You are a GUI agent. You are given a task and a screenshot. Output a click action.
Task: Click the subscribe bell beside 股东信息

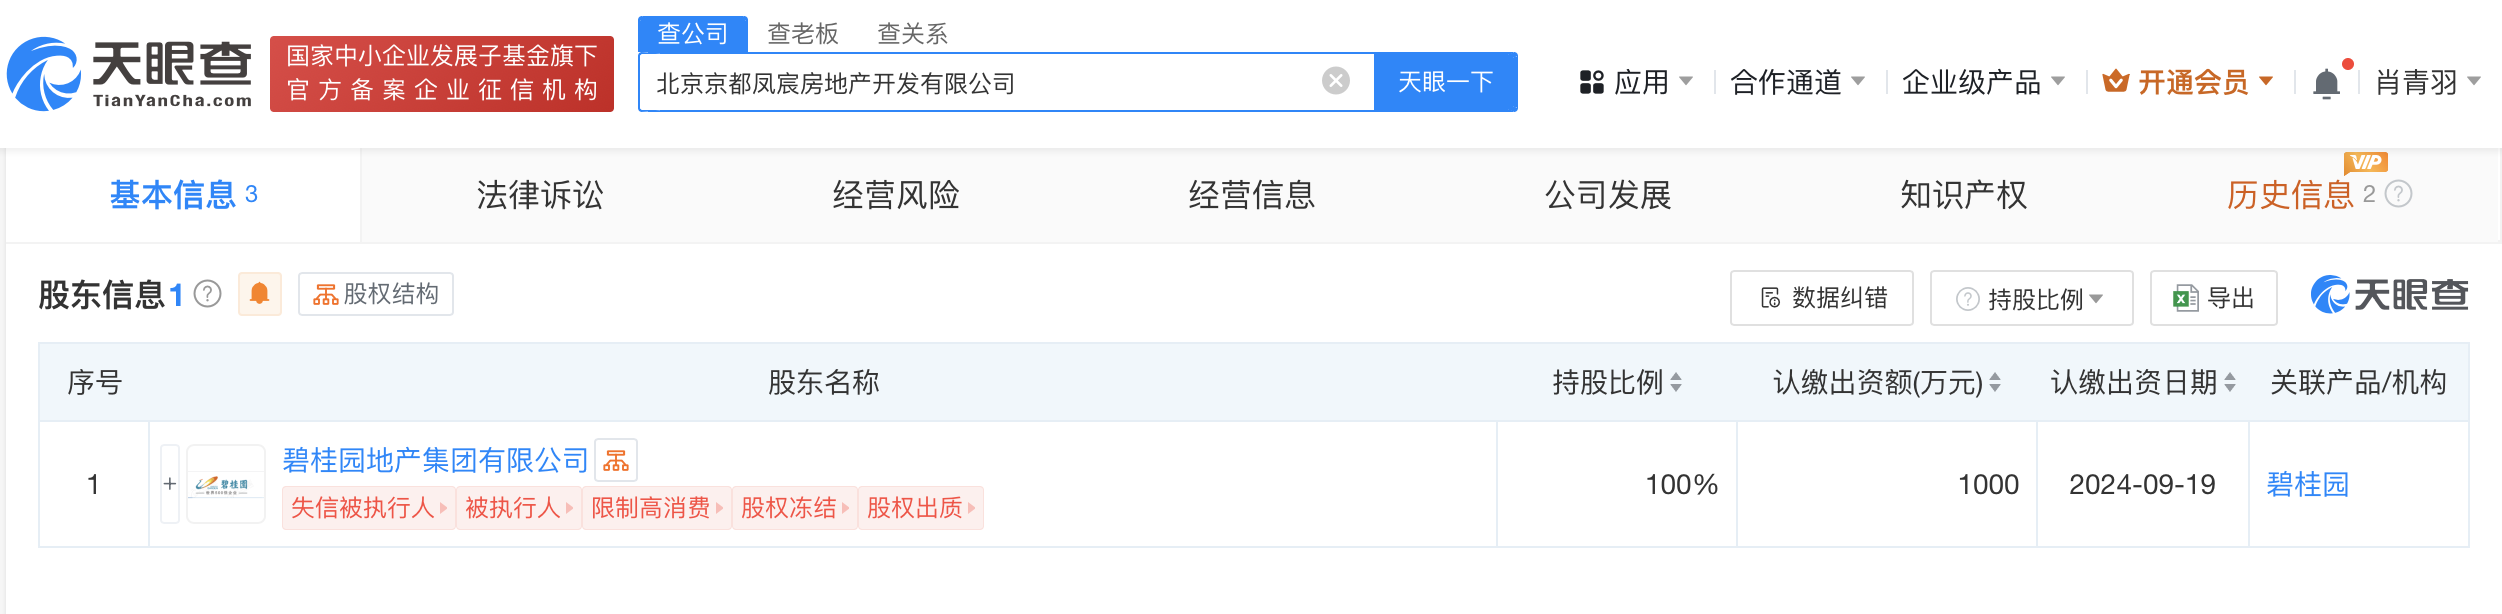coord(260,295)
